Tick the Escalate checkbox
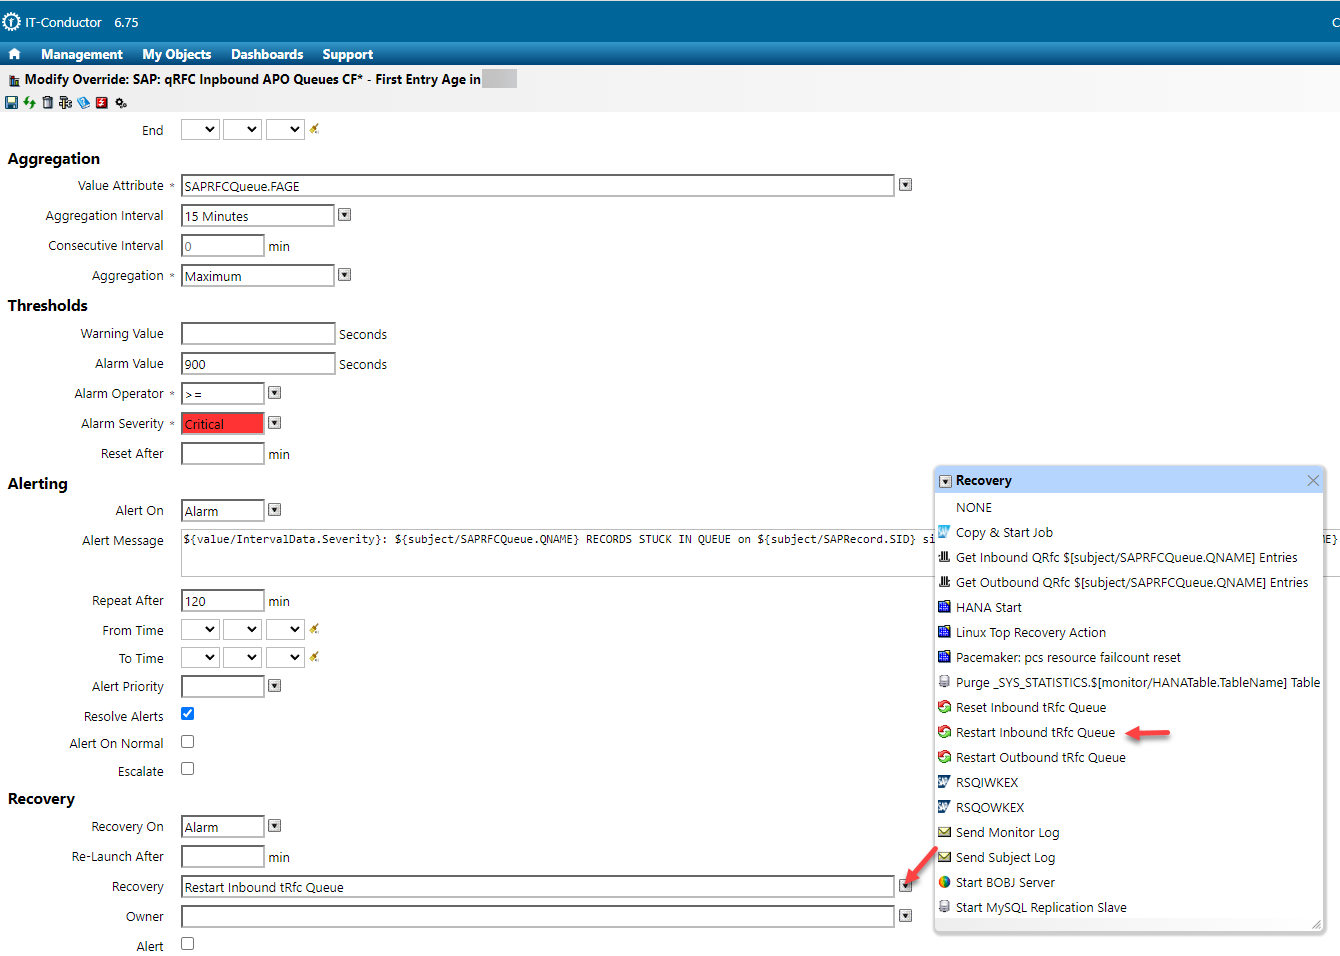The image size is (1340, 956). click(187, 769)
